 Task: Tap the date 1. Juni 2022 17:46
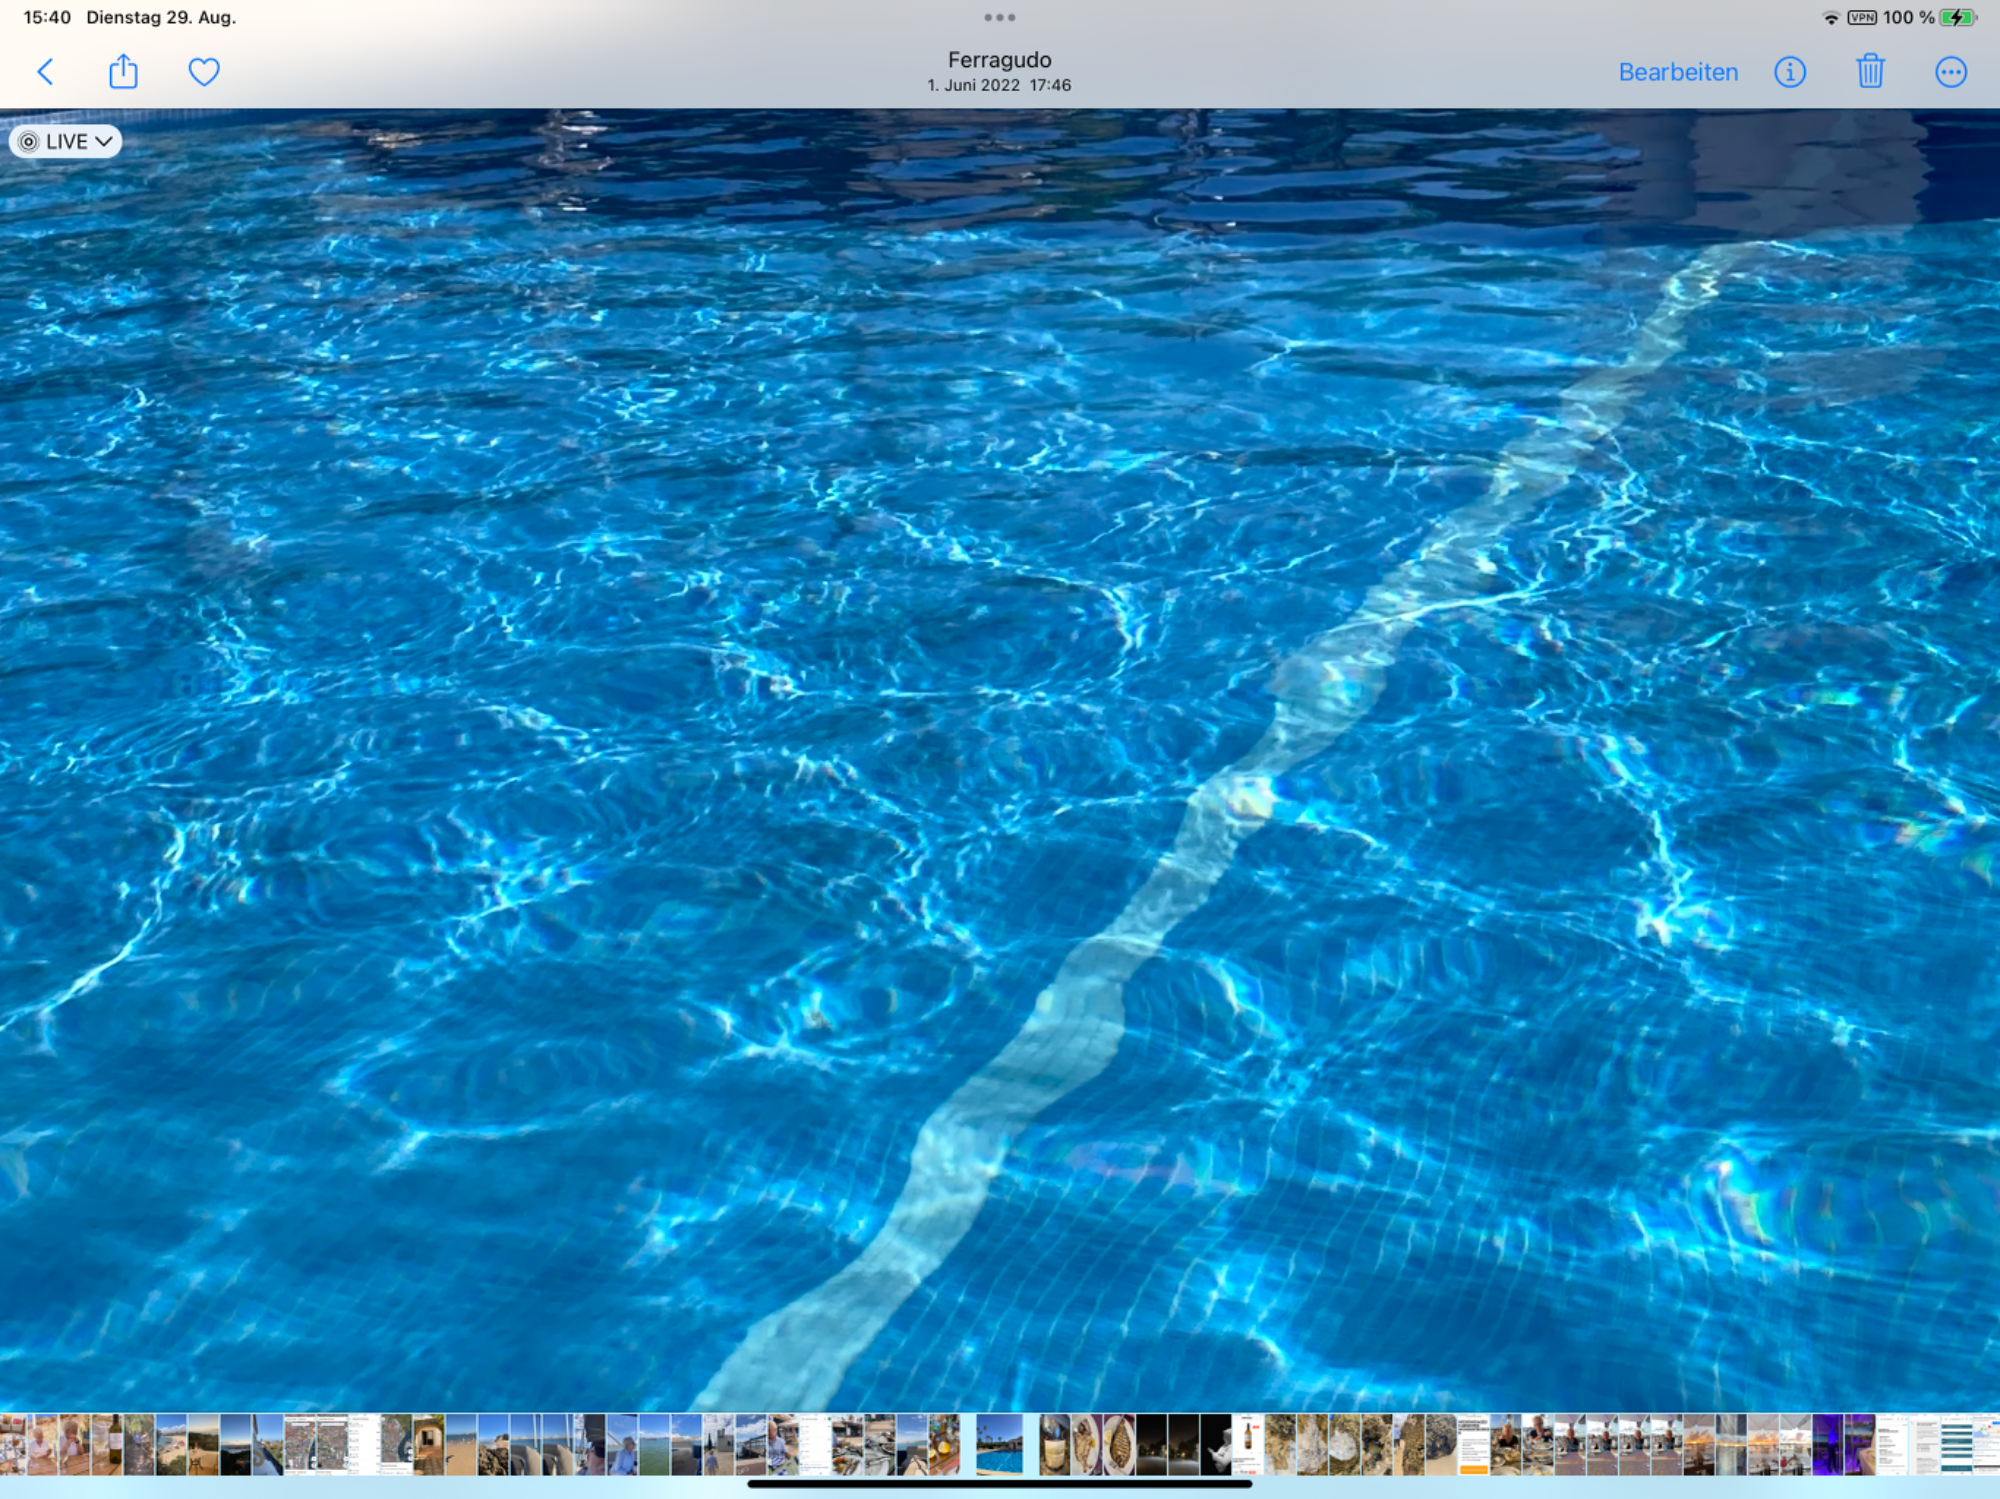coord(999,86)
